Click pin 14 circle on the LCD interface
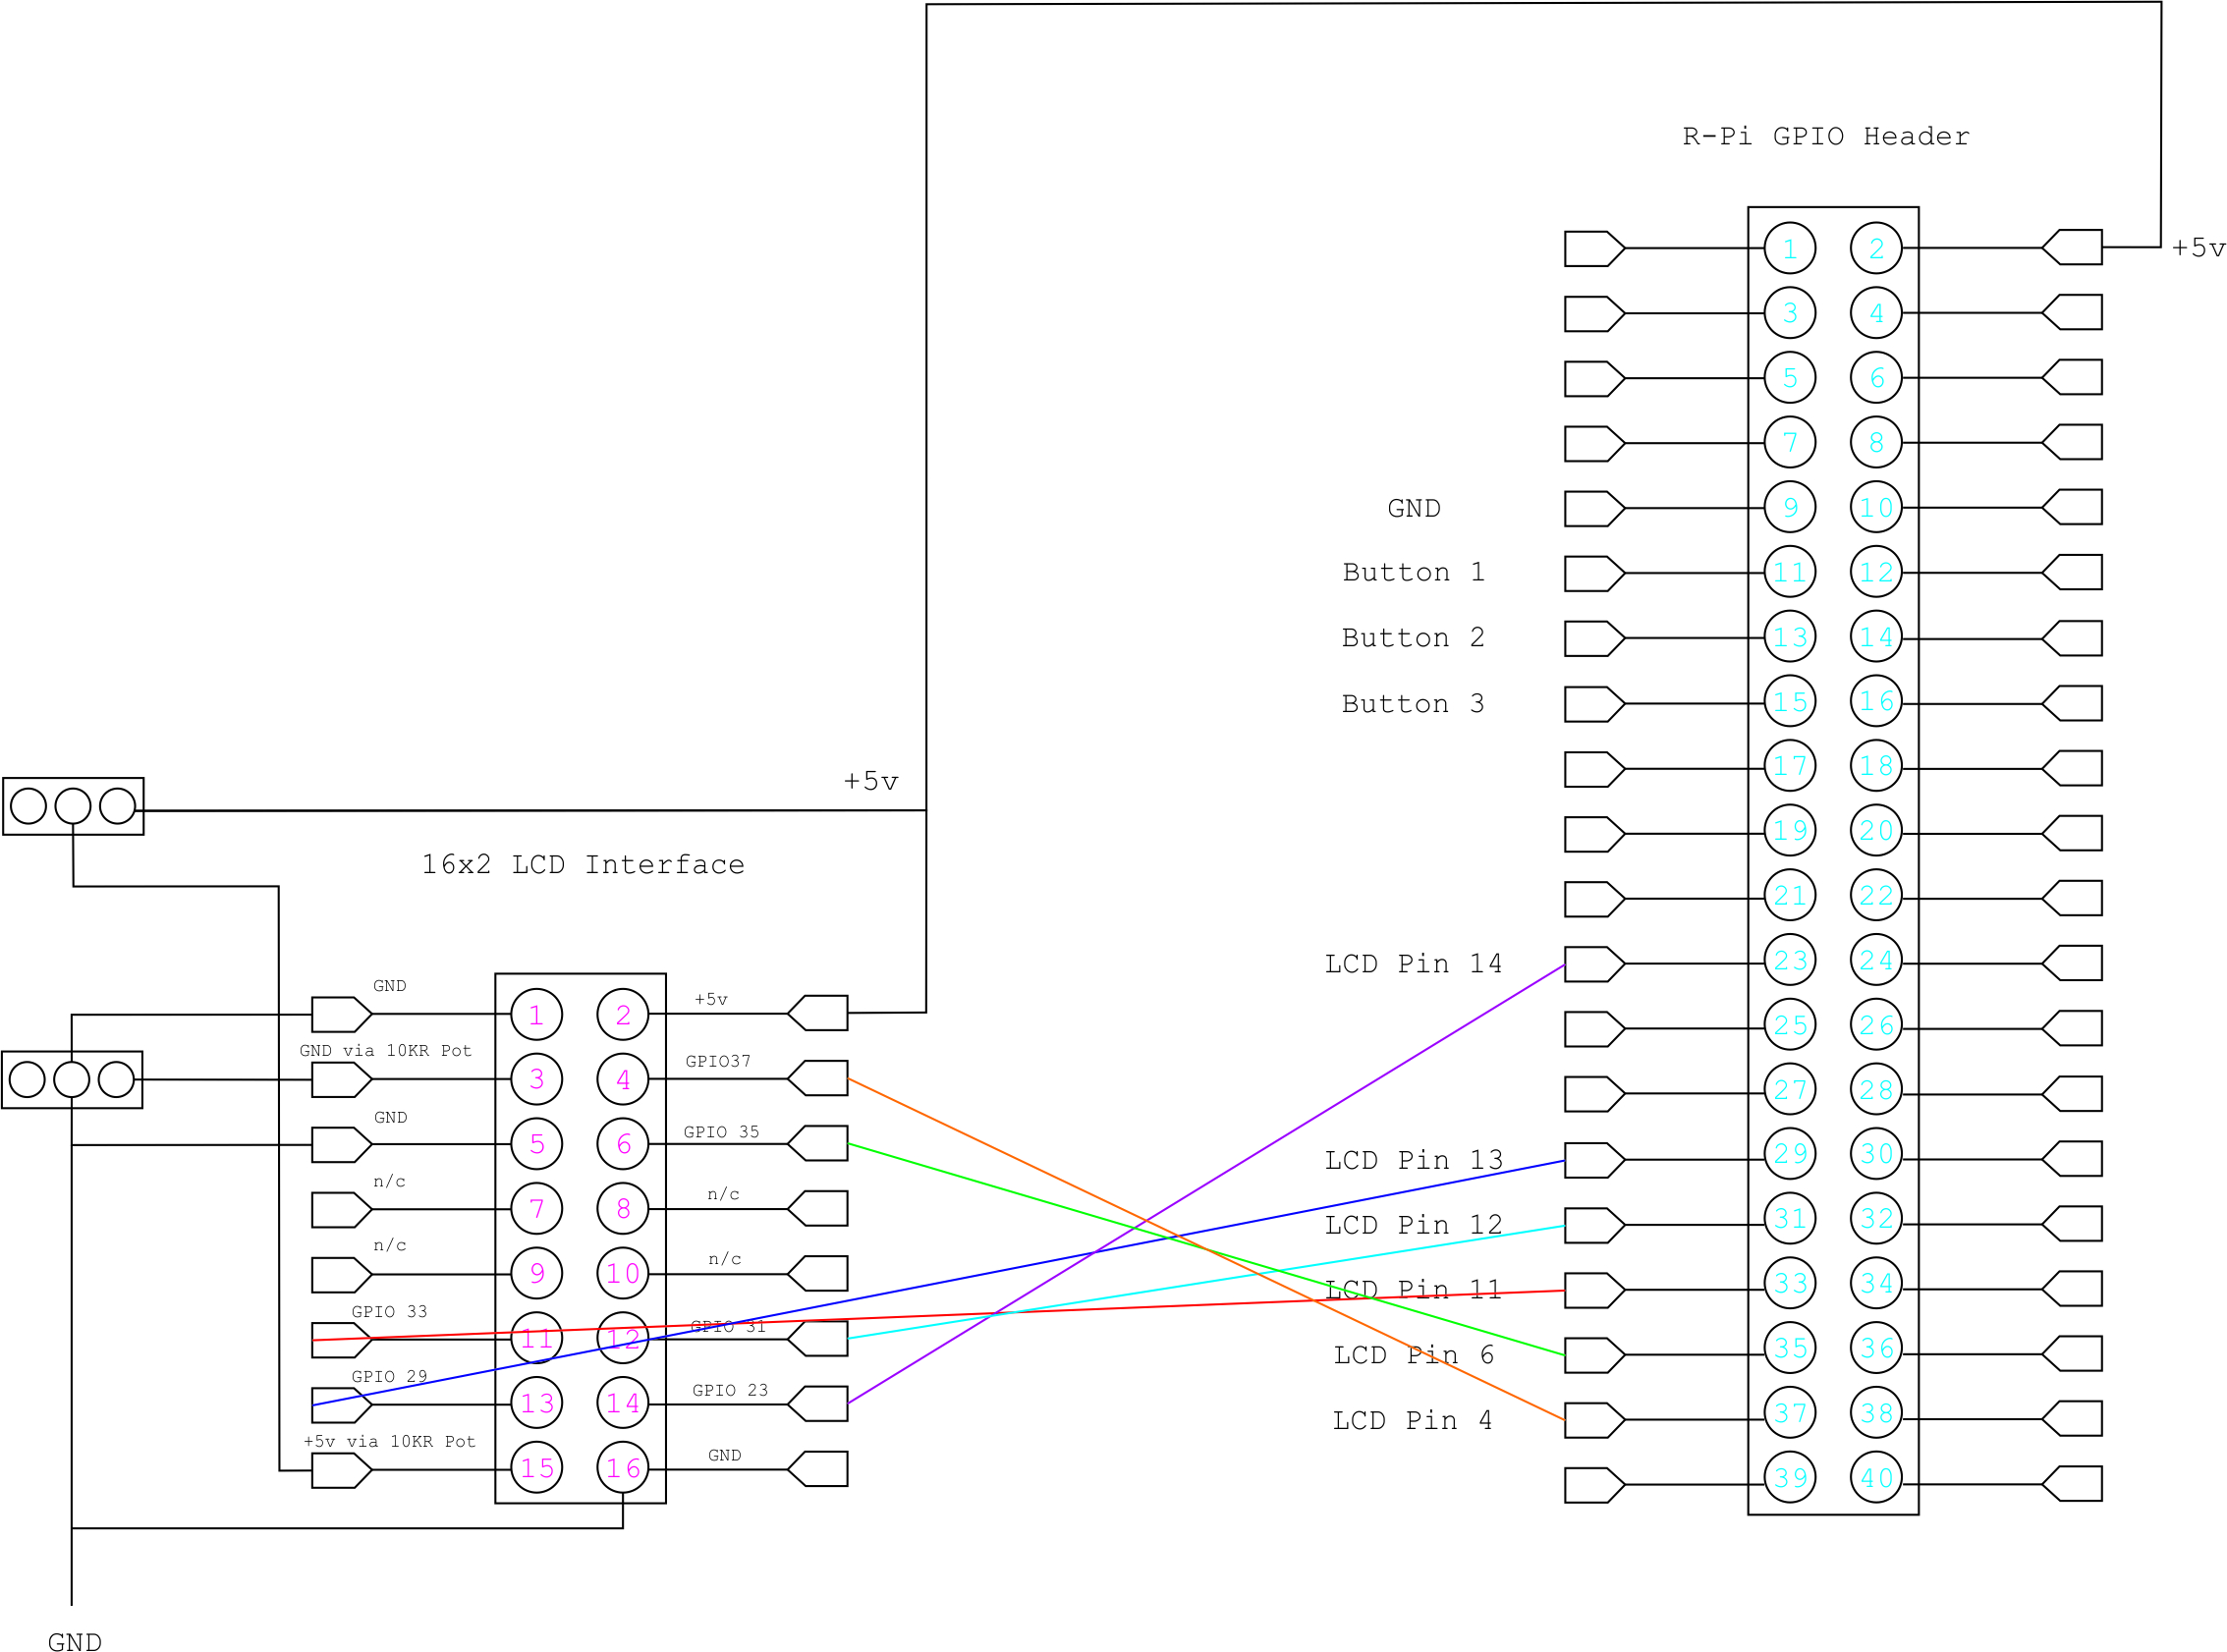This screenshot has width=2227, height=1652. click(623, 1403)
